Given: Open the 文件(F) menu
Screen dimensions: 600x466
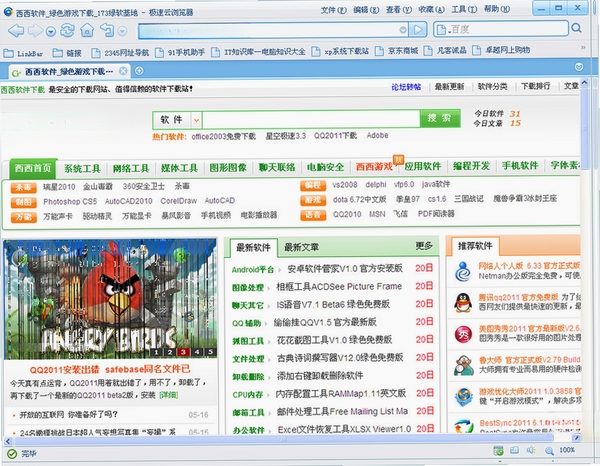Looking at the screenshot, I should point(333,10).
